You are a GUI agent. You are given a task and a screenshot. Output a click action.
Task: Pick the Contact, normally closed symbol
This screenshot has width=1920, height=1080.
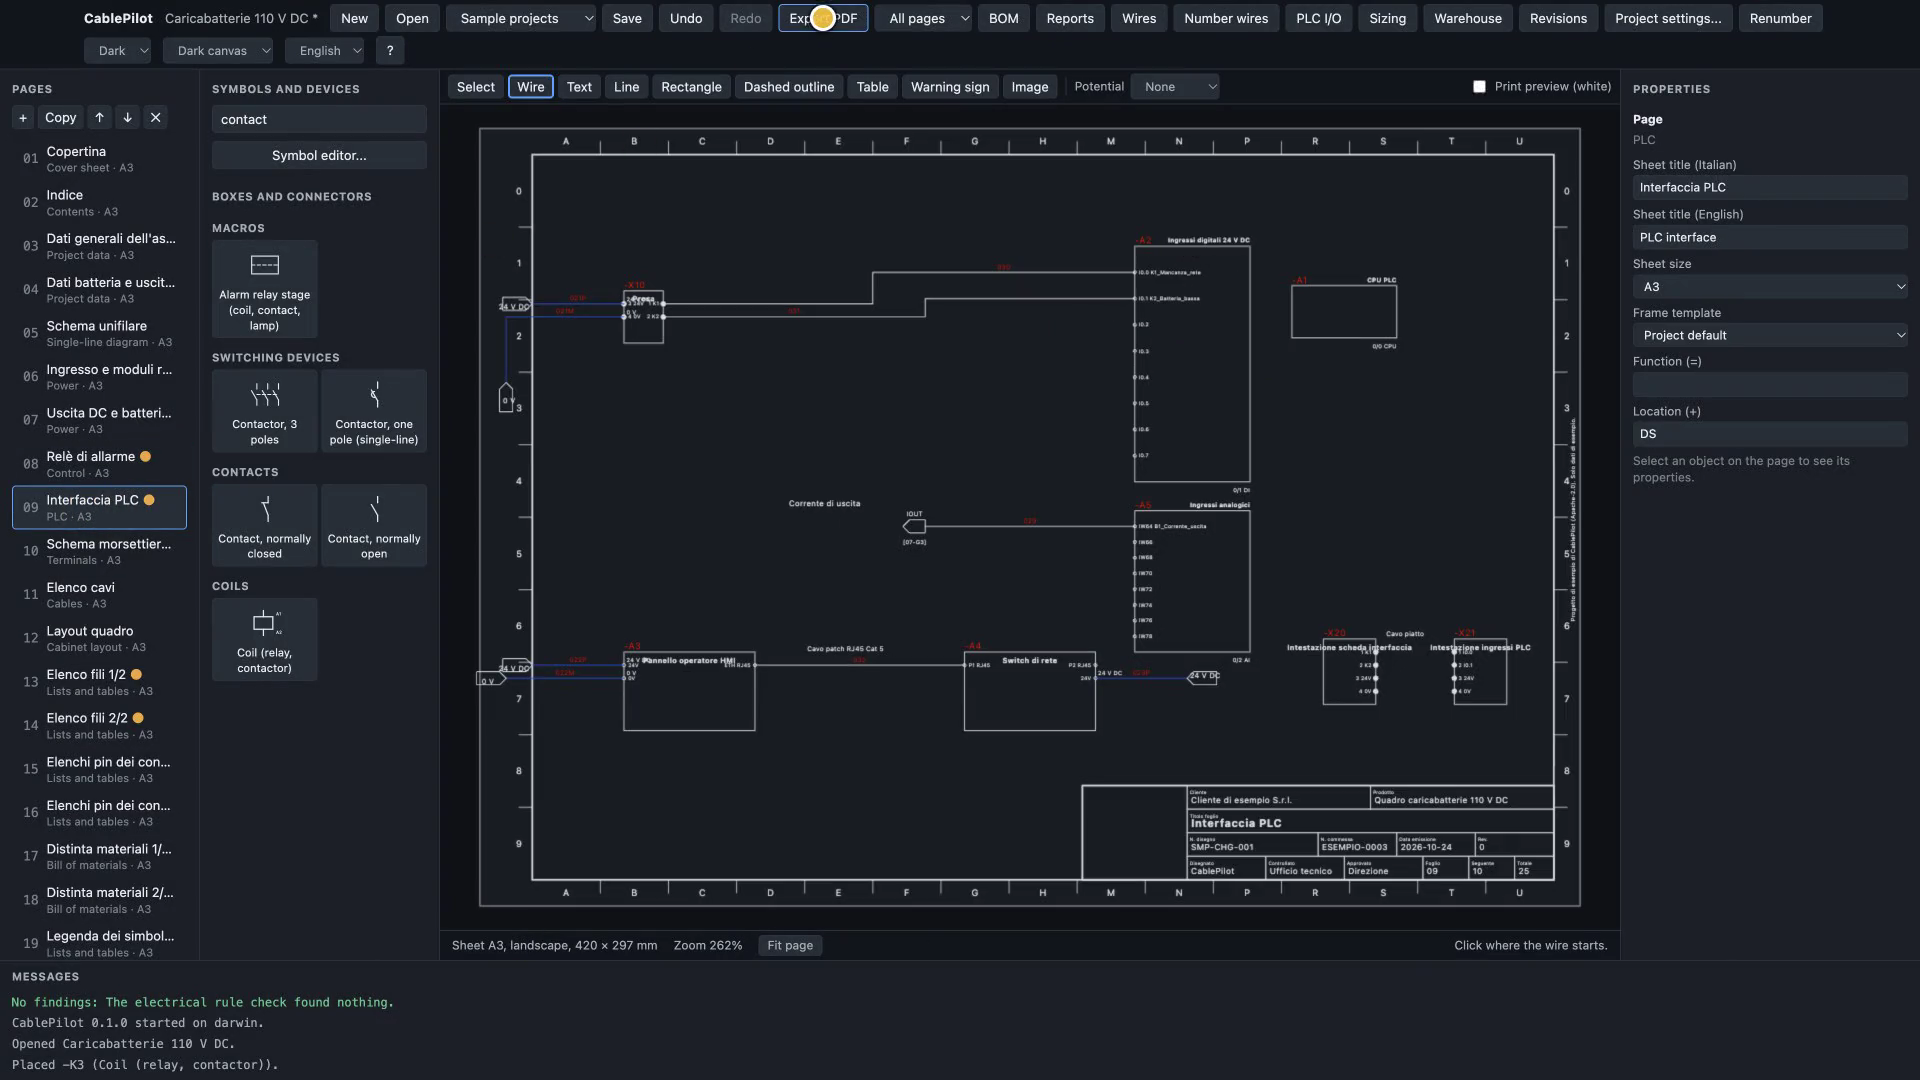265,526
